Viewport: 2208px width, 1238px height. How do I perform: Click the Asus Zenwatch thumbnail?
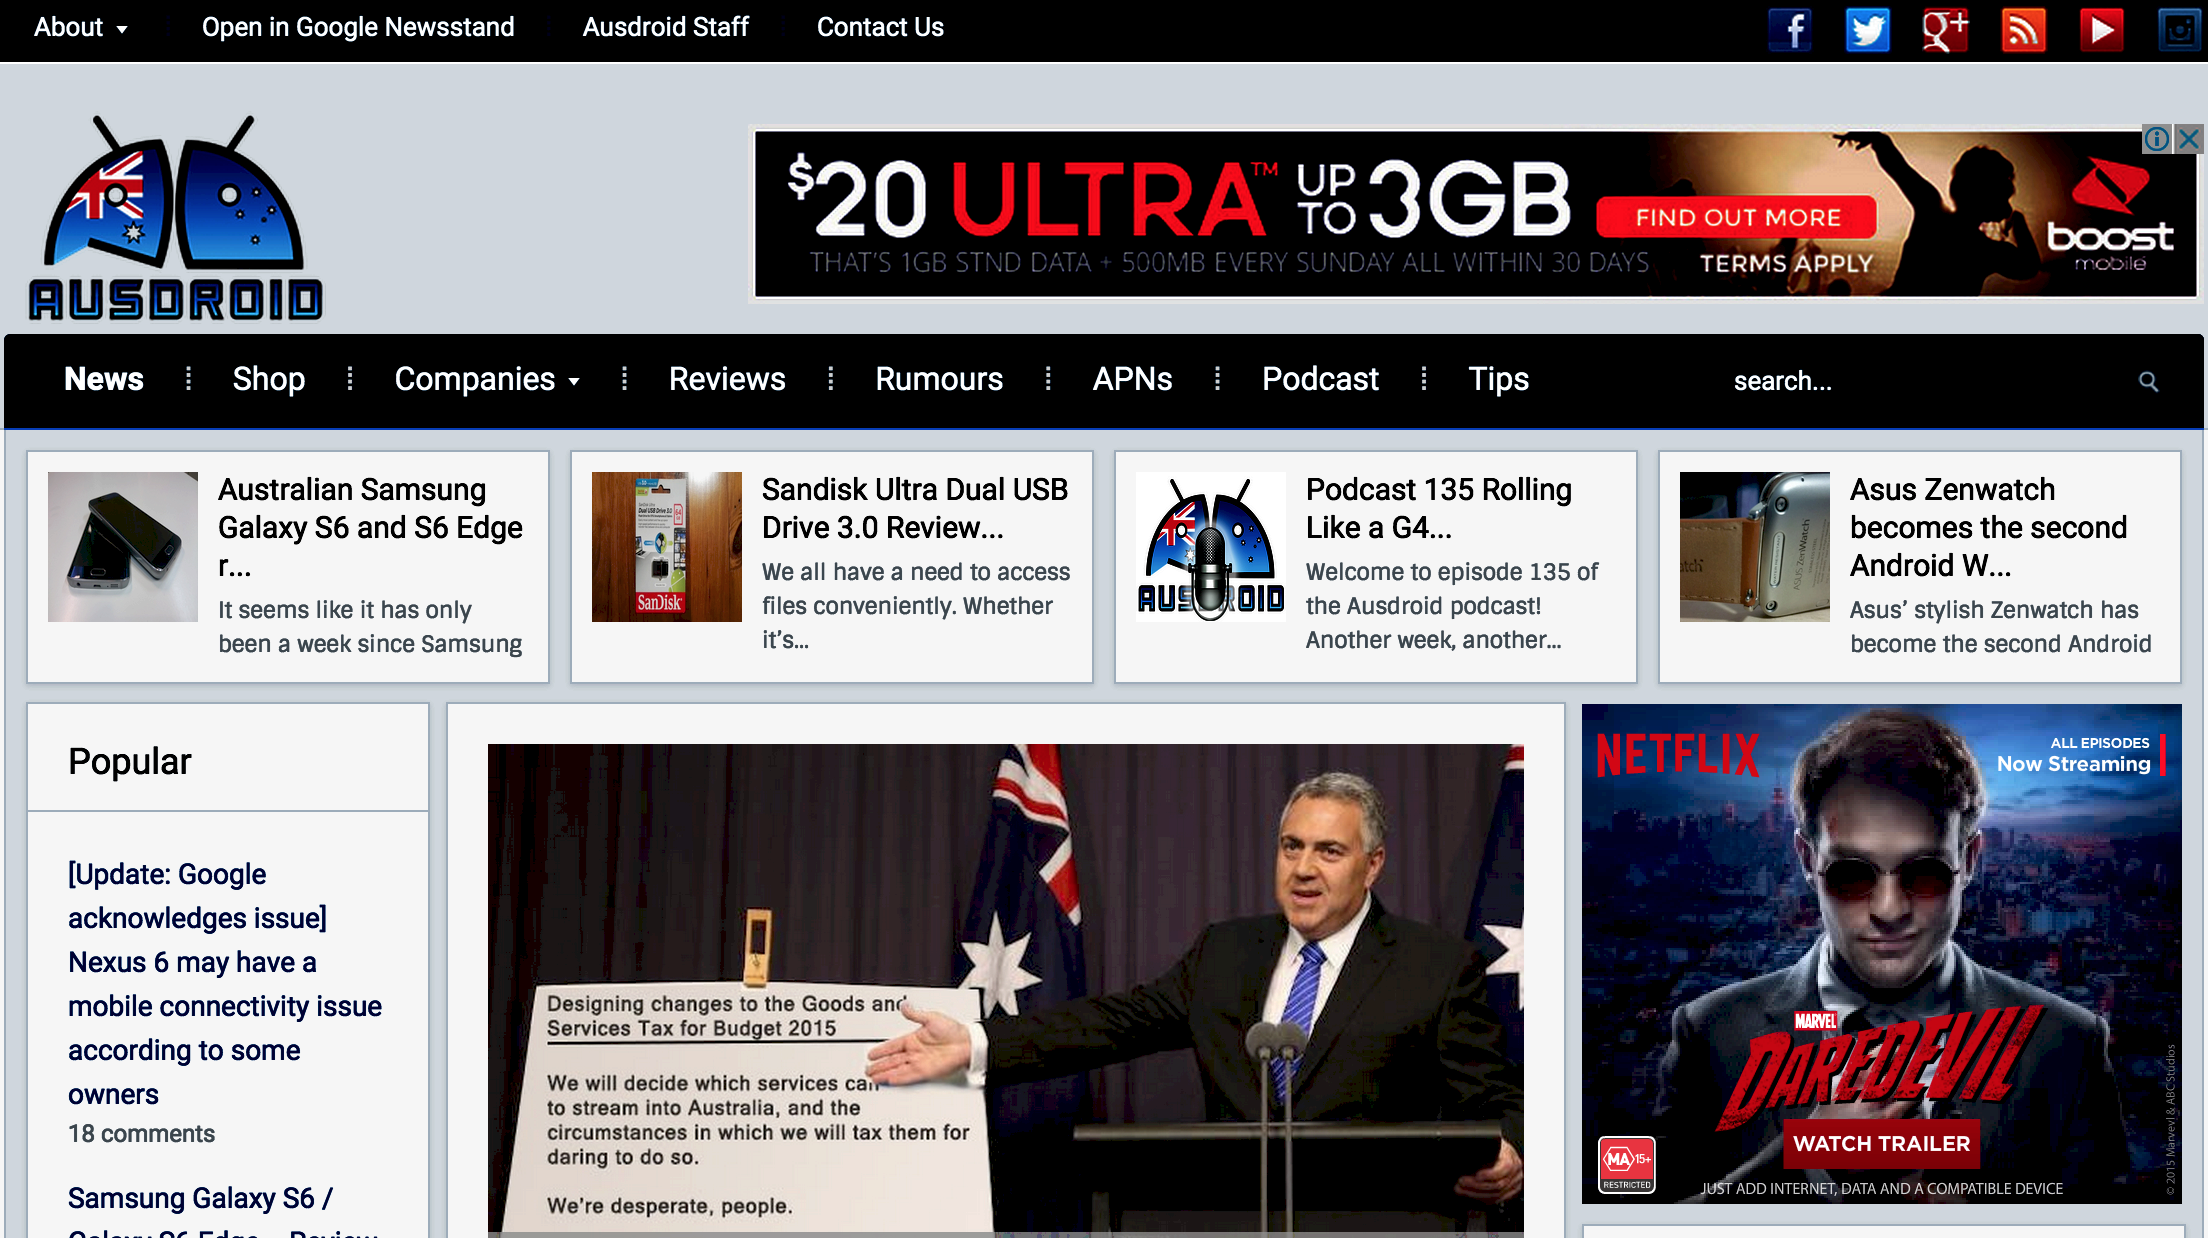[x=1755, y=547]
